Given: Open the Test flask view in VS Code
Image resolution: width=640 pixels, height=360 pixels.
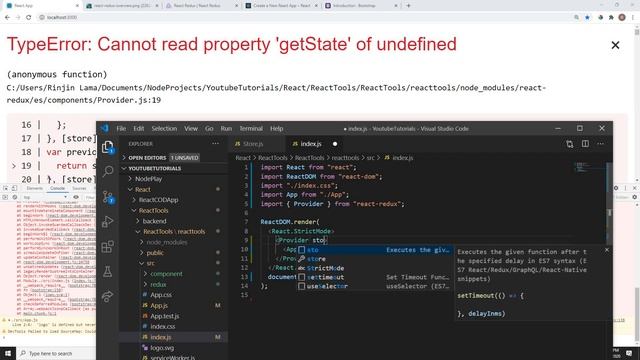Looking at the screenshot, I should (108, 271).
